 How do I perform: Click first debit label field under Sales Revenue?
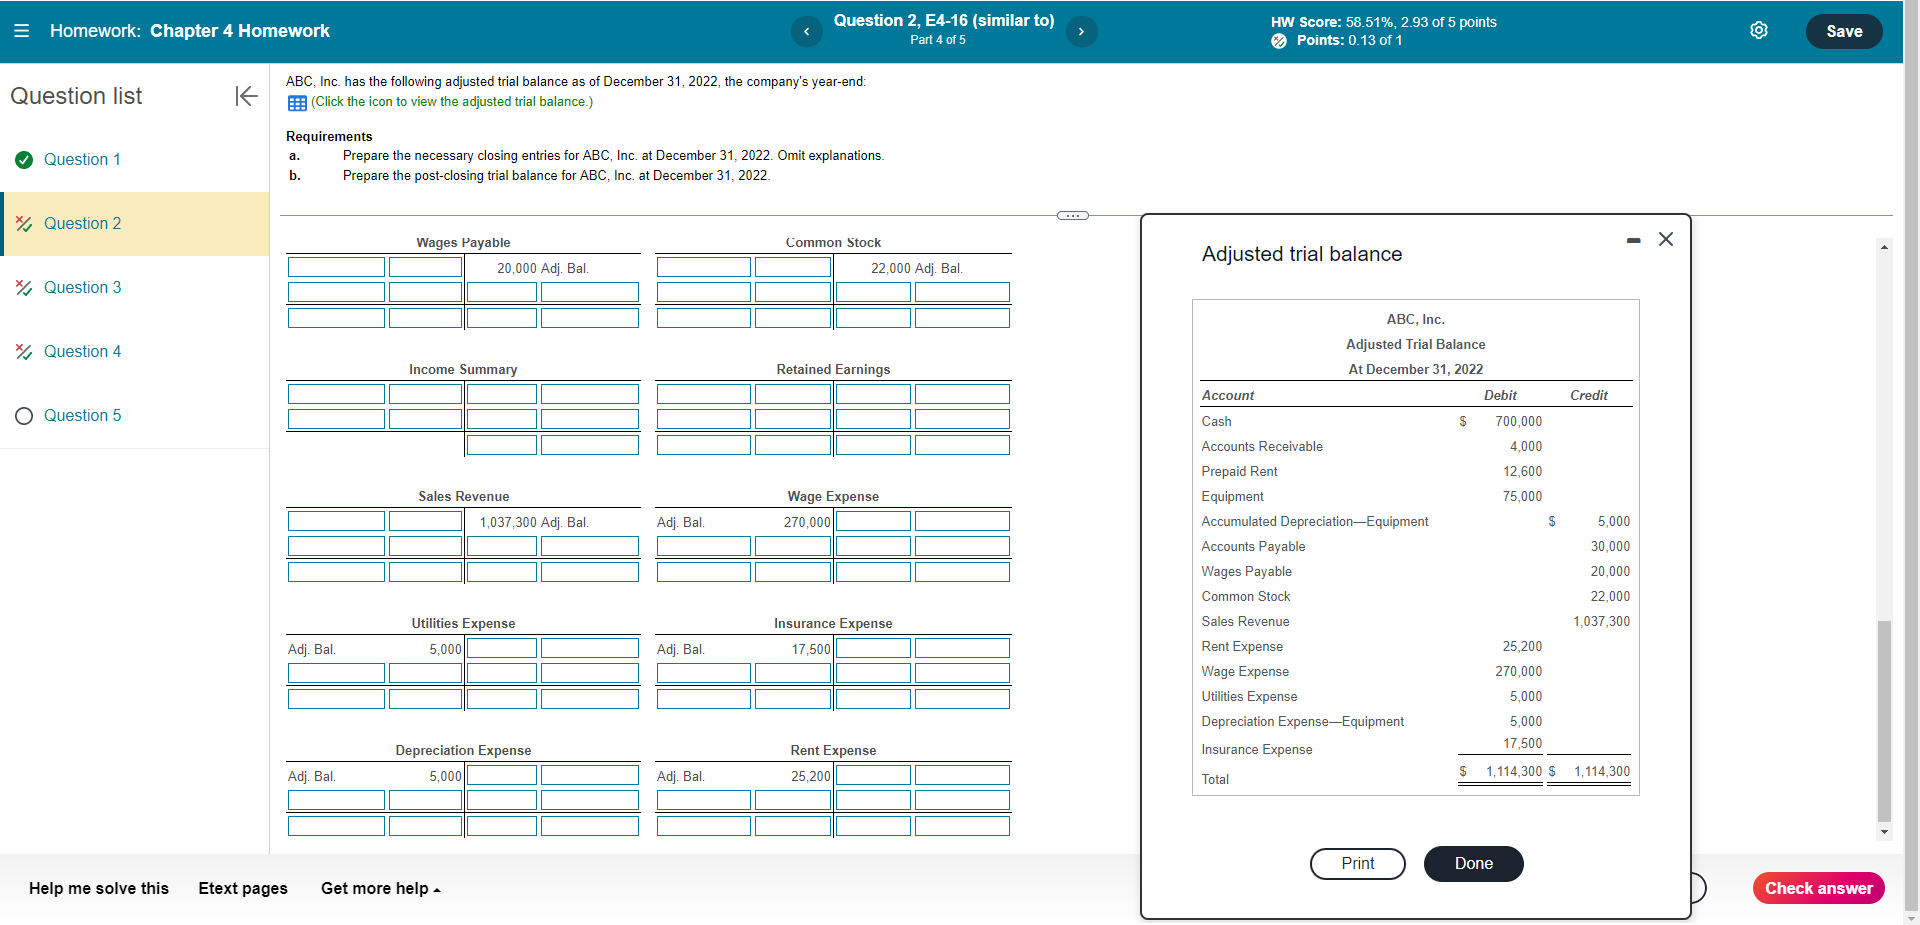[336, 521]
